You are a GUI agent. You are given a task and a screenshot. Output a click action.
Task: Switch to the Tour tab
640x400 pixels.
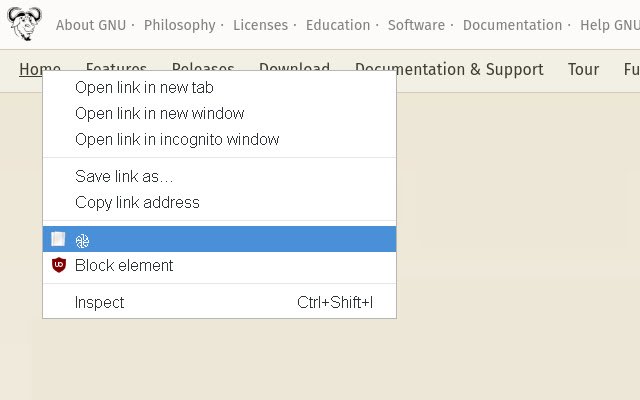click(583, 69)
